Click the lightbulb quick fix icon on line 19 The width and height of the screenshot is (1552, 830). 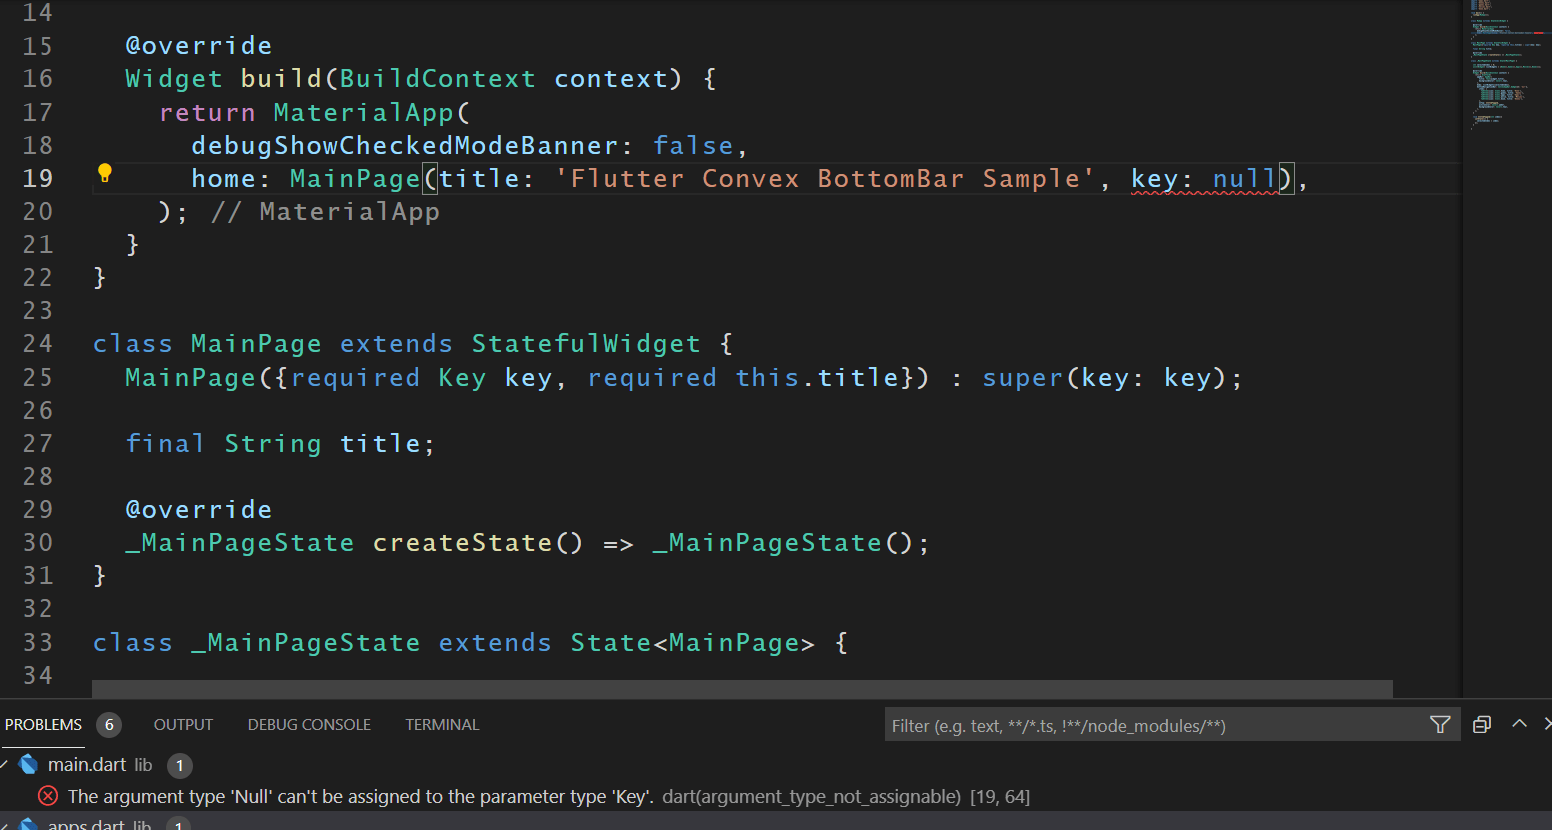(104, 172)
